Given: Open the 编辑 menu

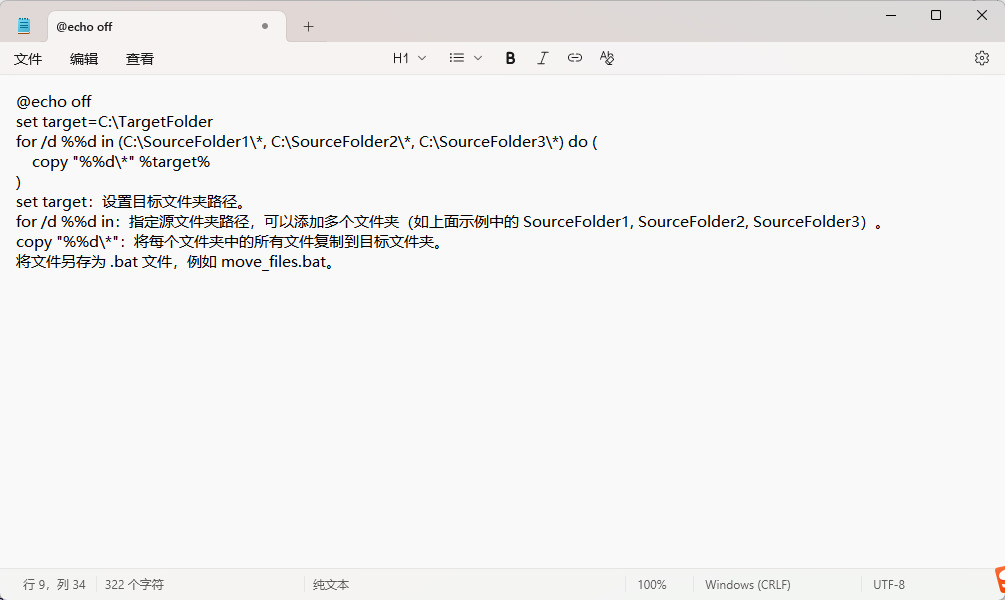Looking at the screenshot, I should [x=84, y=59].
